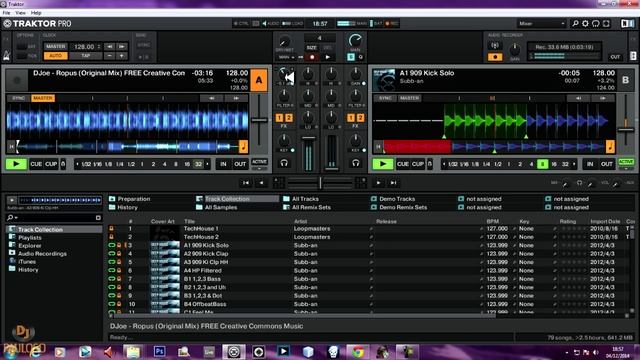Viewport: 640px width, 360px height.
Task: Toggle fullscreen mode icon in header
Action: pos(606,24)
